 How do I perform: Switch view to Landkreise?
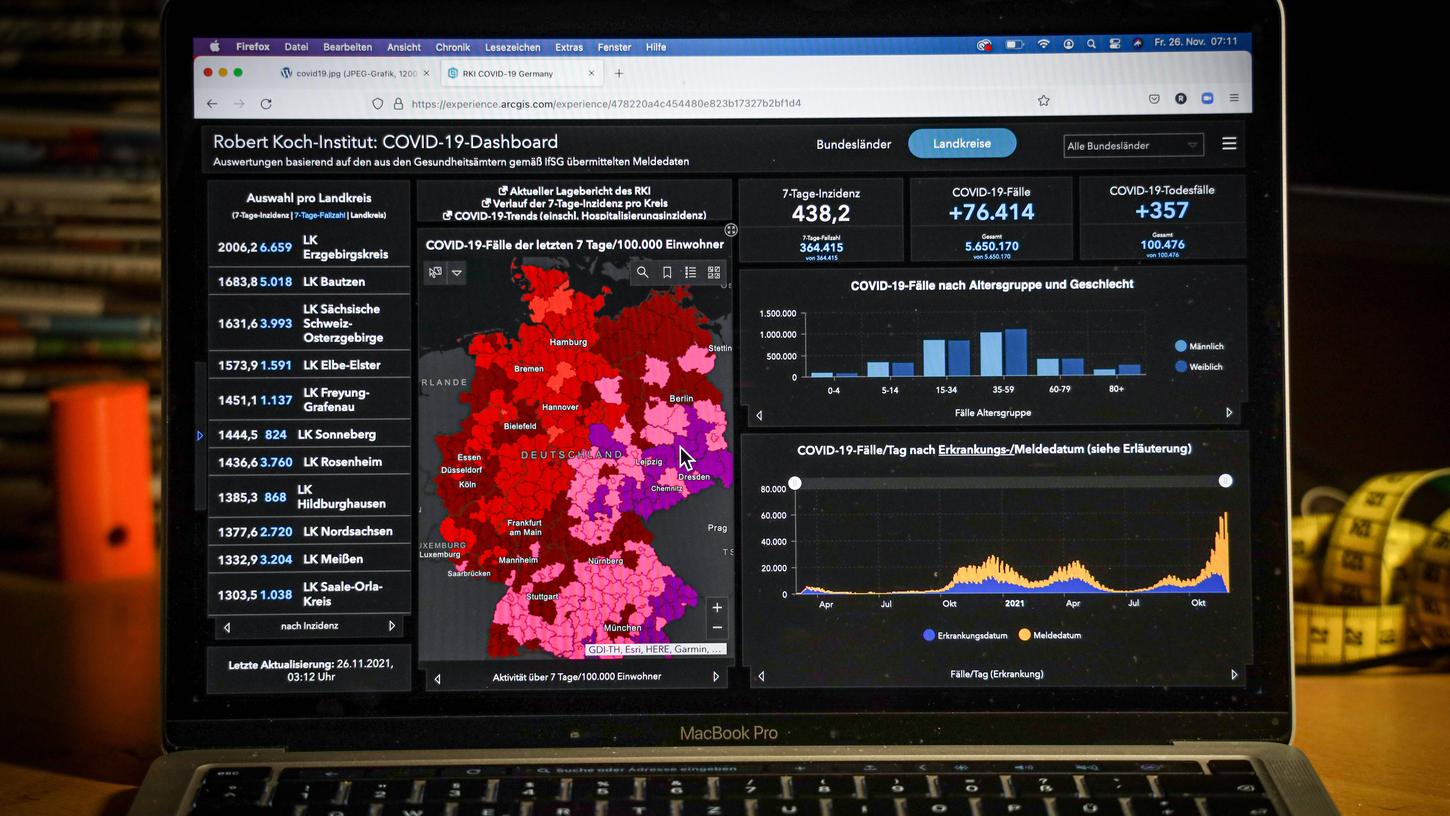[x=962, y=143]
